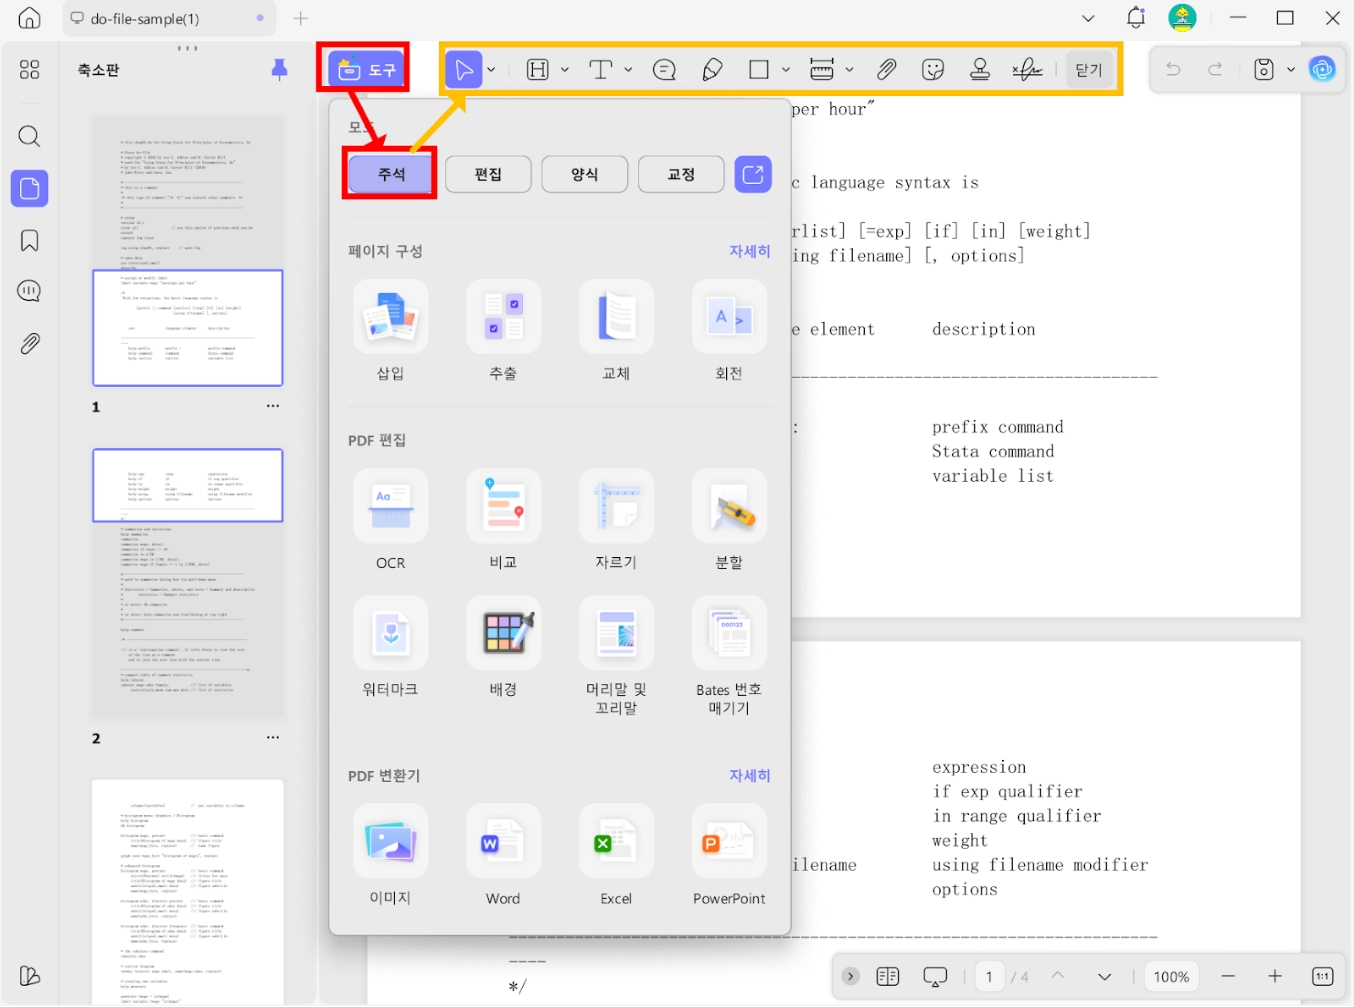The width and height of the screenshot is (1354, 1007).
Task: Open the 회전 rotate pages tool
Action: pos(729,331)
